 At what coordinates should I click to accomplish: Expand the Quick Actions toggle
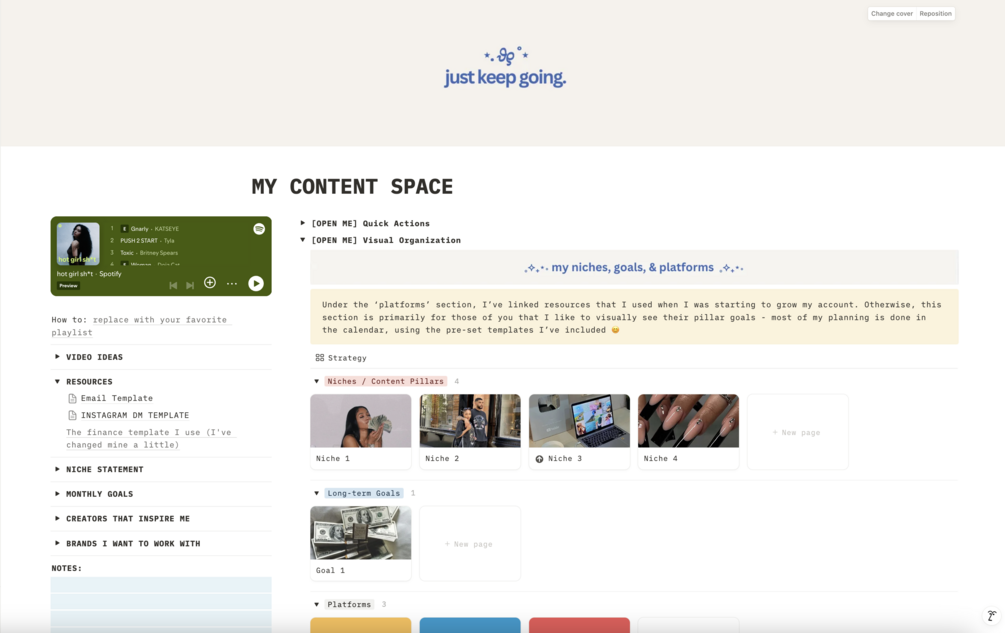click(x=303, y=223)
